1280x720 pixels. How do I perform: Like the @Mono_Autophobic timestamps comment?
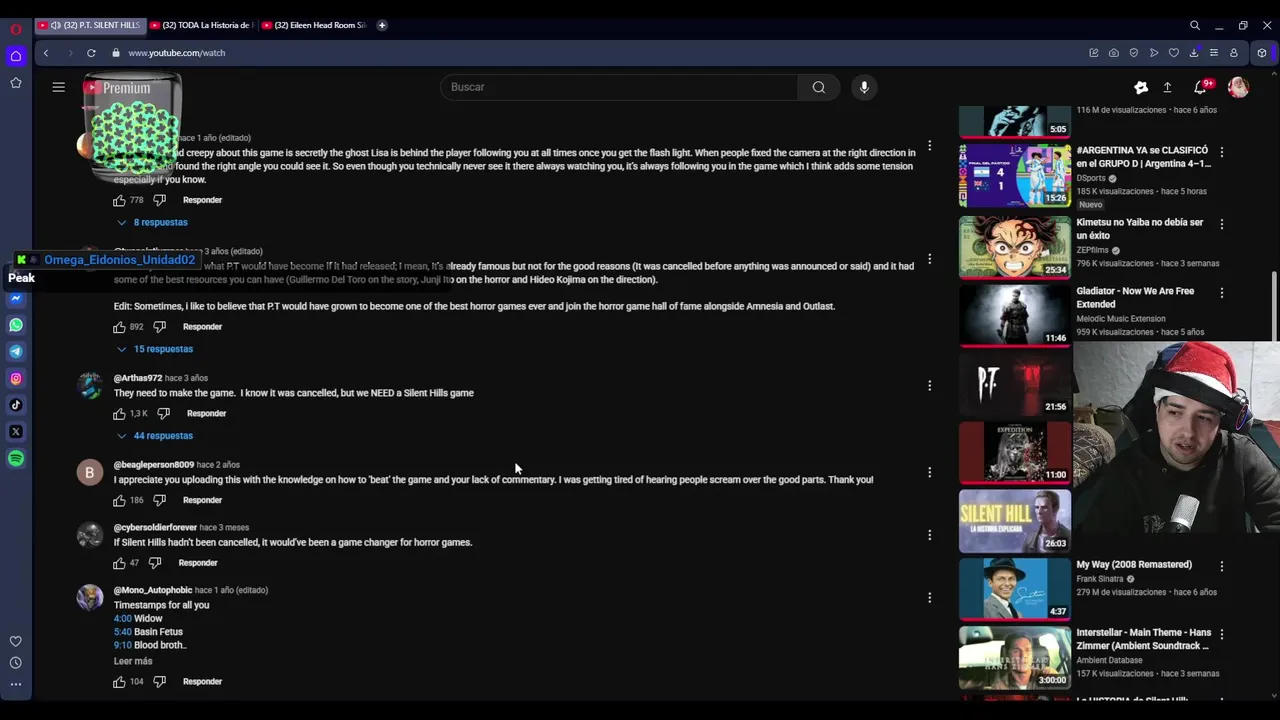coord(120,682)
